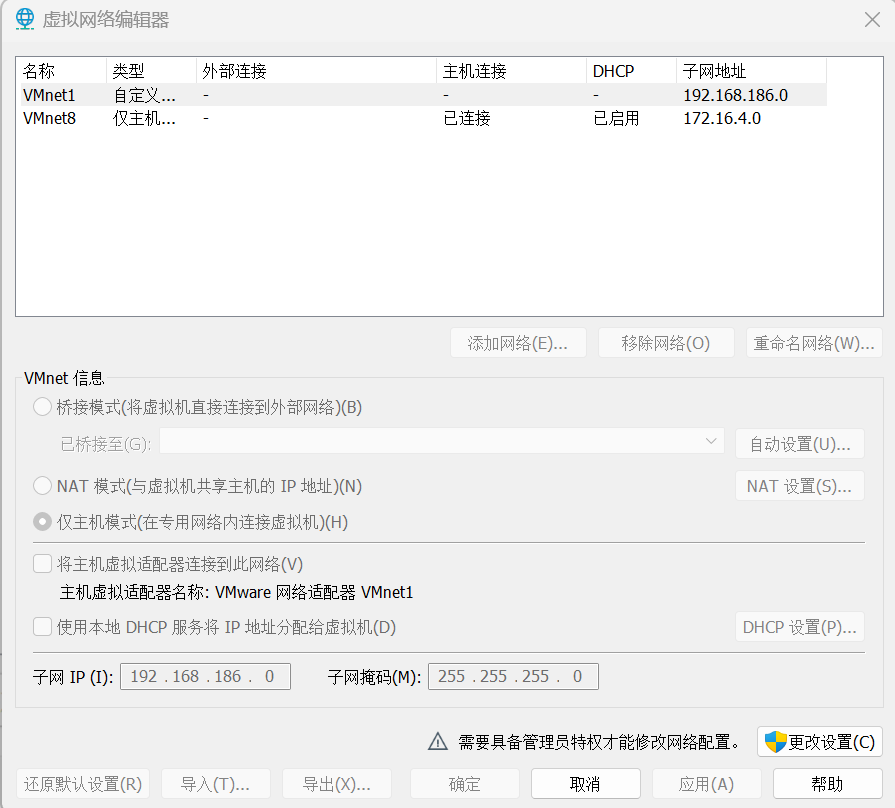
Task: Click the warning triangle icon
Action: (x=438, y=741)
